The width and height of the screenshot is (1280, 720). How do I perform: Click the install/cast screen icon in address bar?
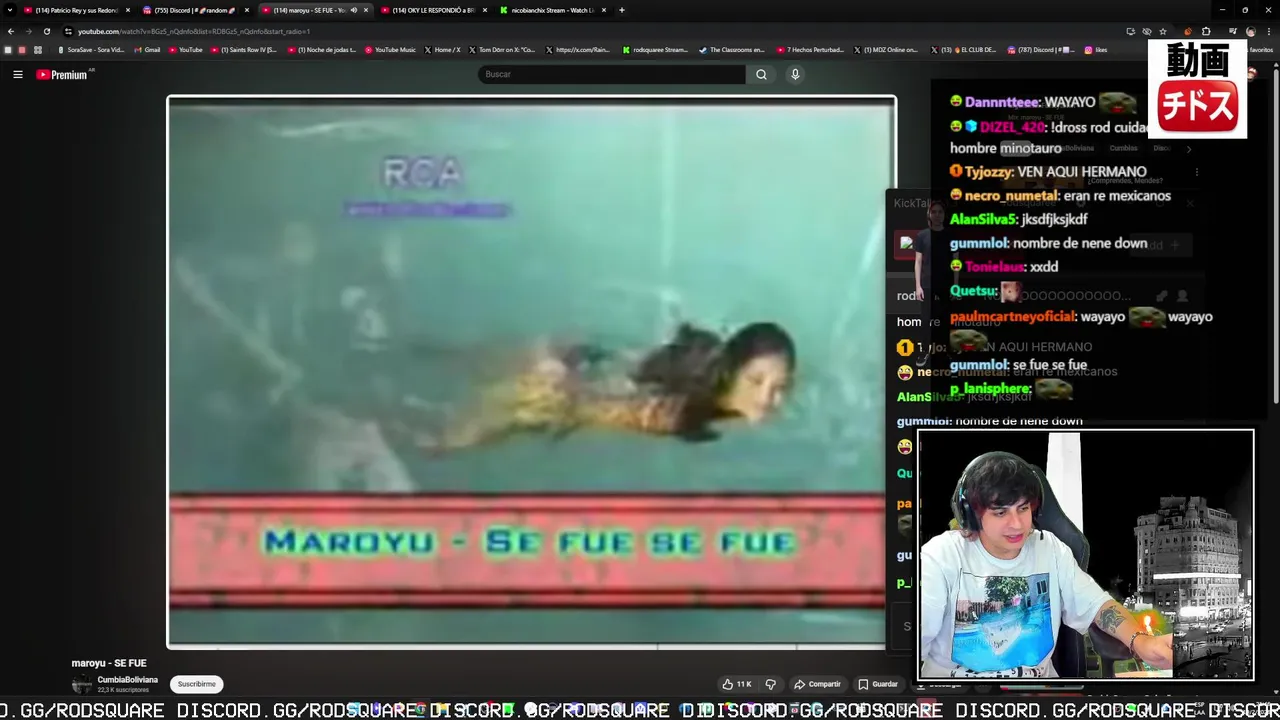tap(1130, 31)
